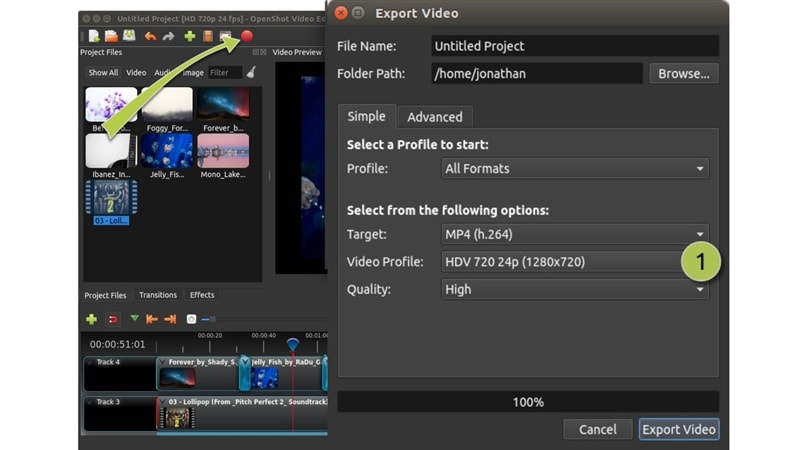
Task: Choose profile using the orange film strip icon
Action: [208, 36]
